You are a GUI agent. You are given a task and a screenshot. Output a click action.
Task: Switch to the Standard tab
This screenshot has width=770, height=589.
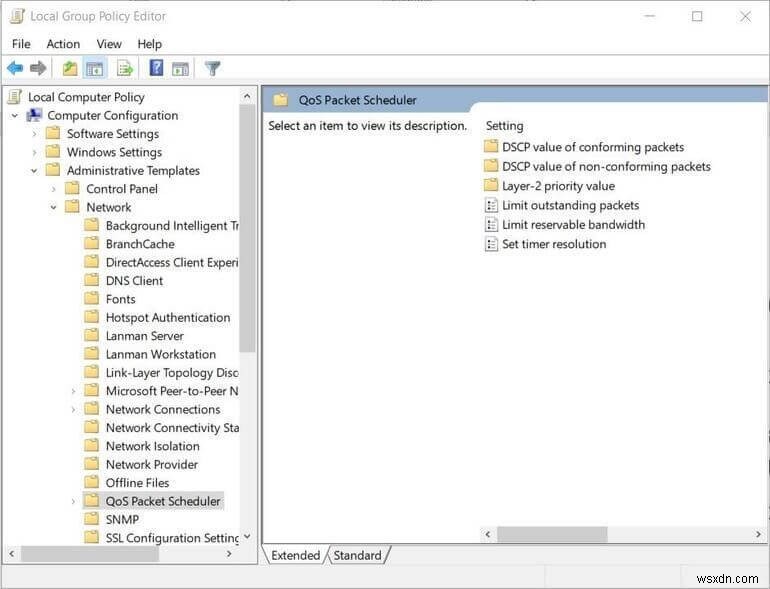(358, 555)
